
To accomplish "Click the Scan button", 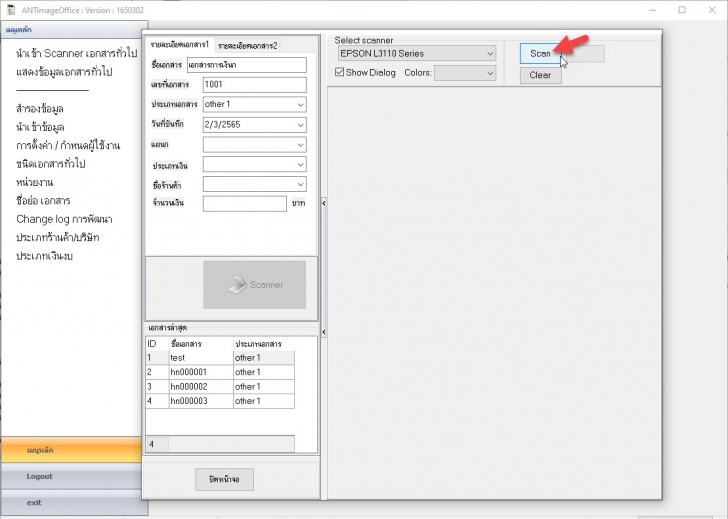I will (540, 54).
